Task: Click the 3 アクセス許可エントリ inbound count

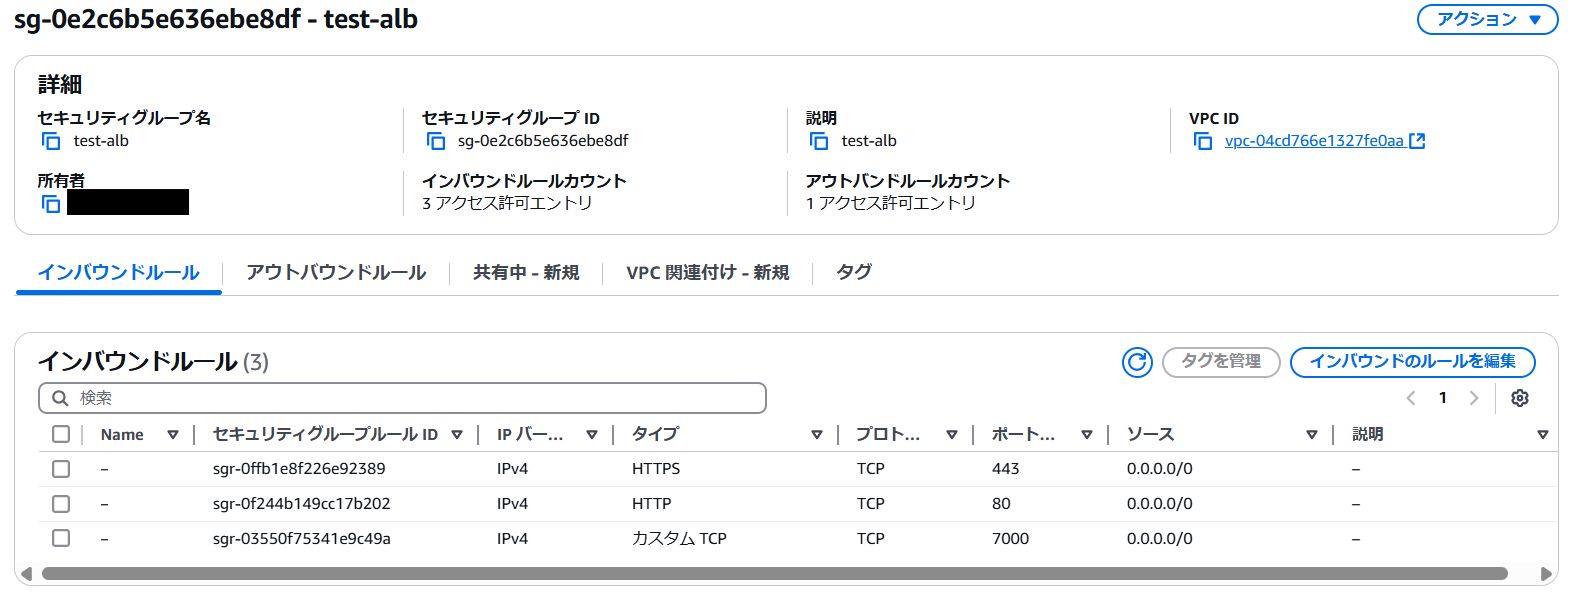Action: click(x=507, y=203)
